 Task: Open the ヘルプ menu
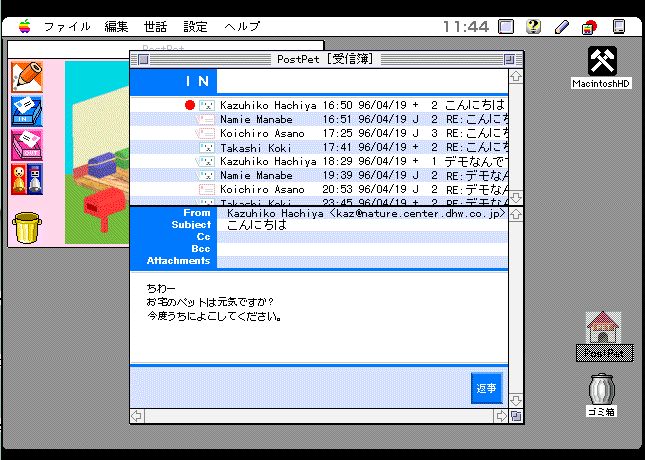[x=242, y=27]
